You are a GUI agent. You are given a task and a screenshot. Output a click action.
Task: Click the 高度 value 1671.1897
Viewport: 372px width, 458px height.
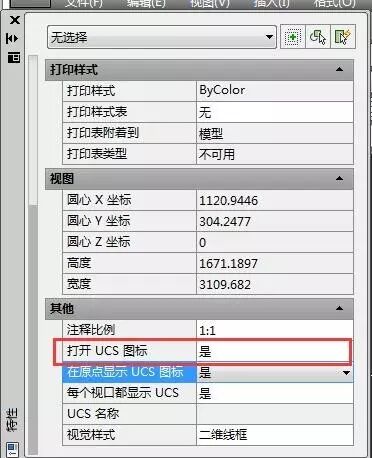tap(275, 263)
